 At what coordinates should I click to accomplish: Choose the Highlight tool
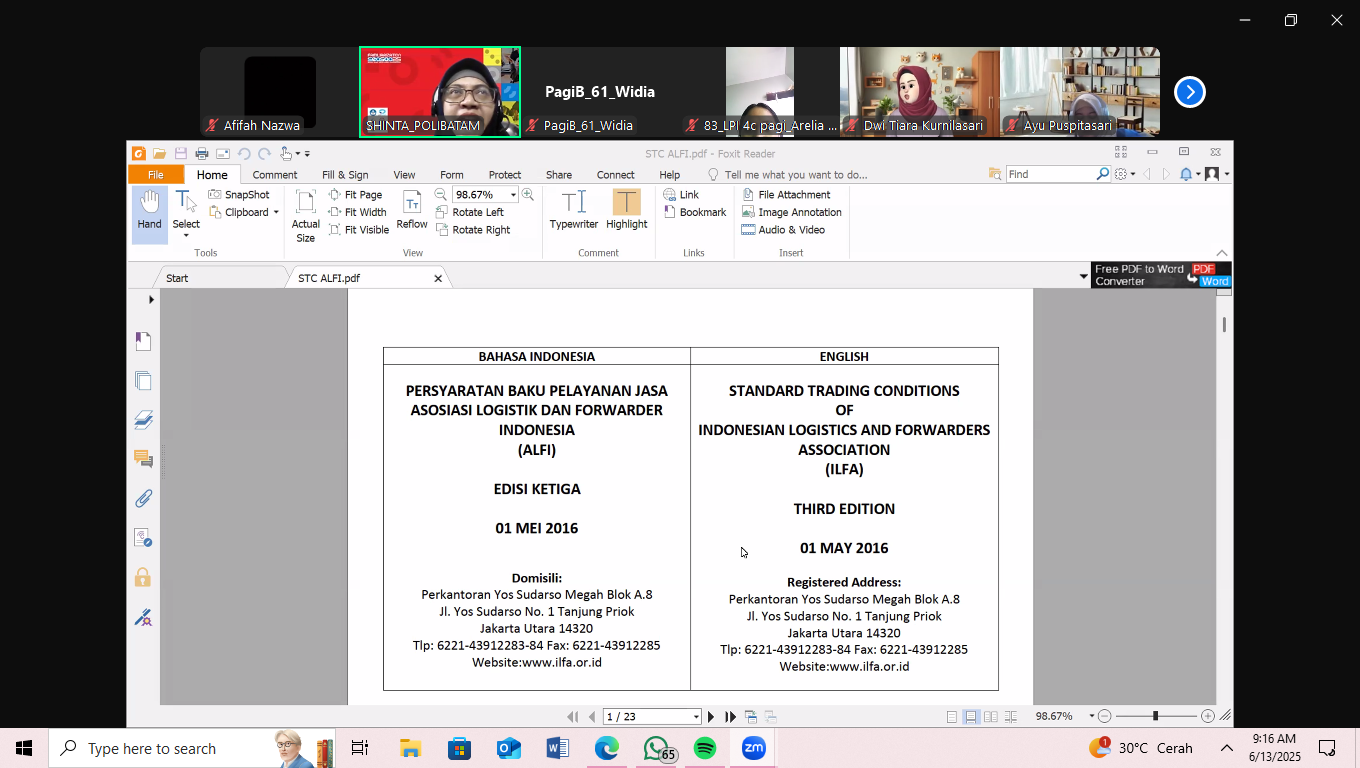[626, 211]
